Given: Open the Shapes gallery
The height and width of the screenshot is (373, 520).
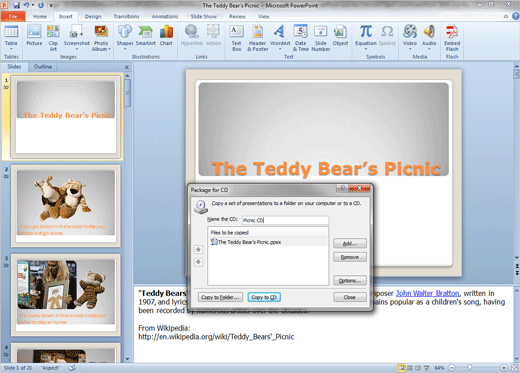Looking at the screenshot, I should pyautogui.click(x=125, y=37).
